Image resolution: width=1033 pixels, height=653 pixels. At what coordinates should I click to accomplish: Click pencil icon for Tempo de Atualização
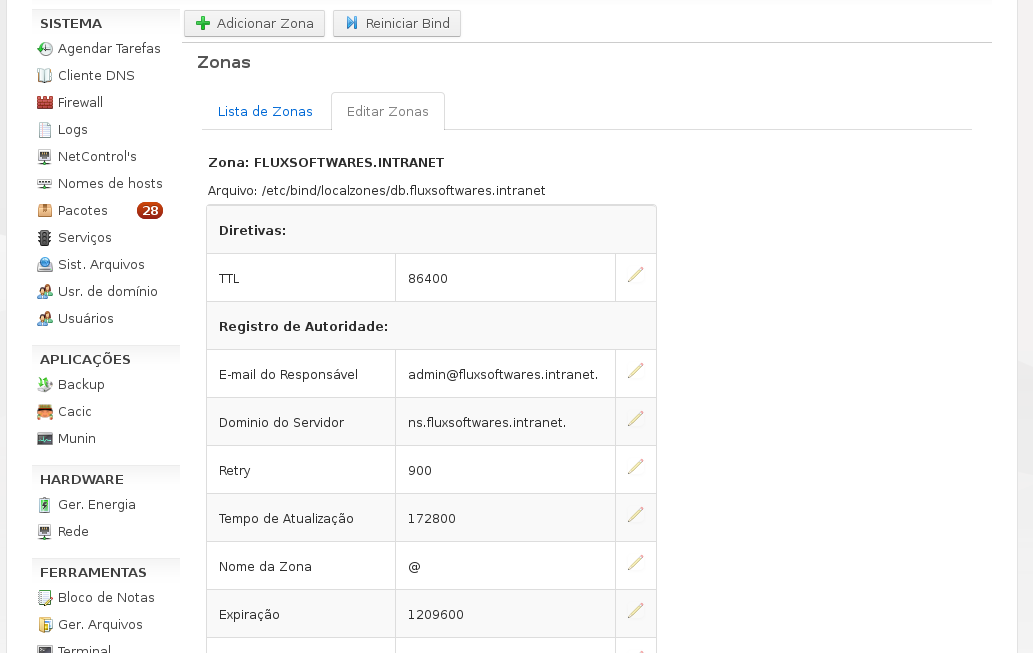tap(635, 515)
